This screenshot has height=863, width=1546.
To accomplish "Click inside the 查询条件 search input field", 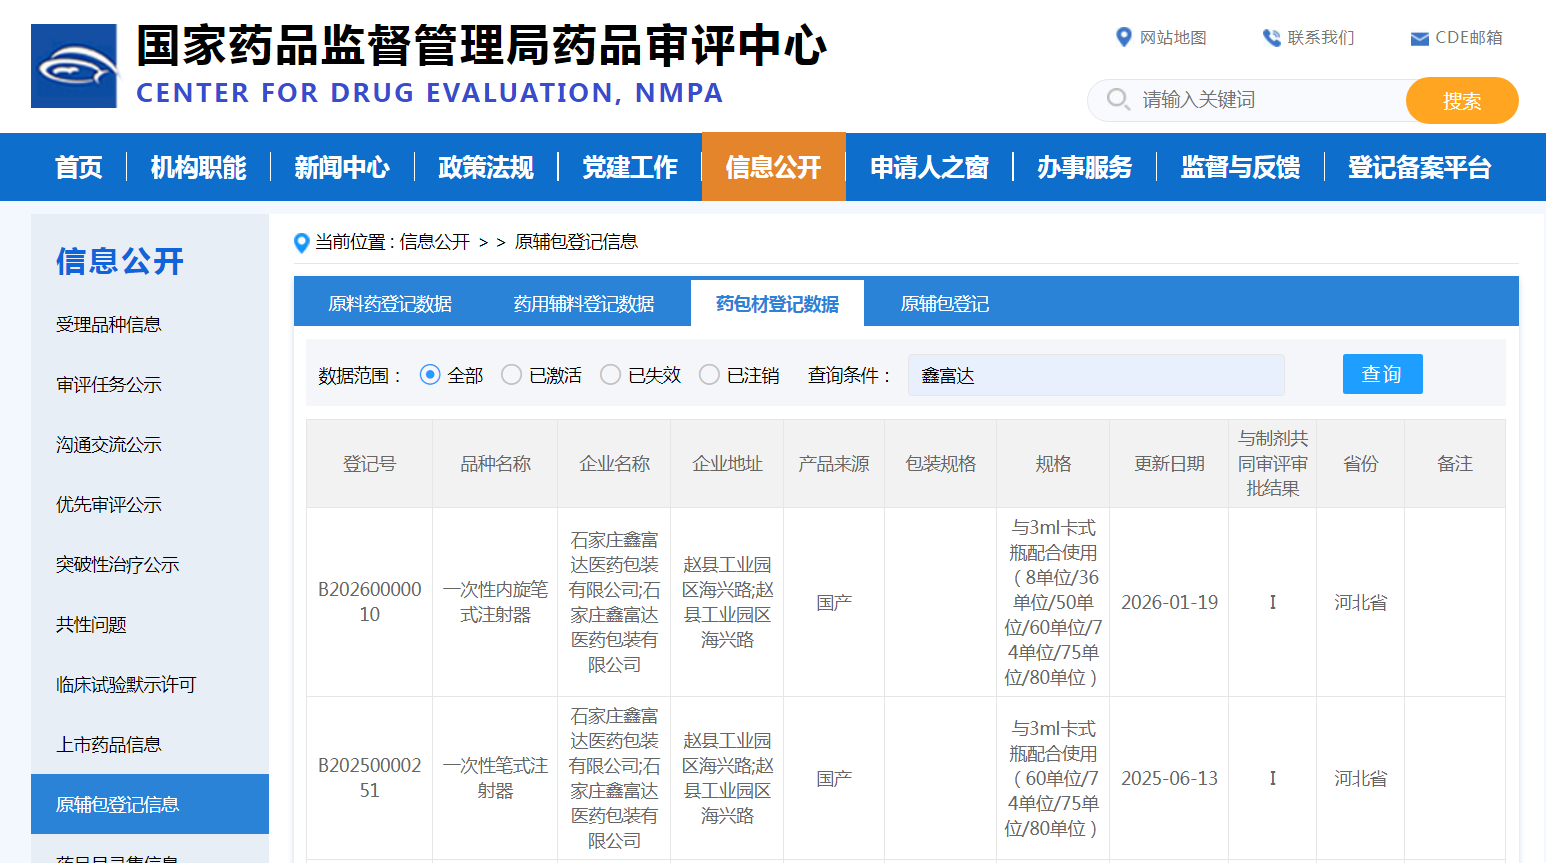I will click(1095, 374).
